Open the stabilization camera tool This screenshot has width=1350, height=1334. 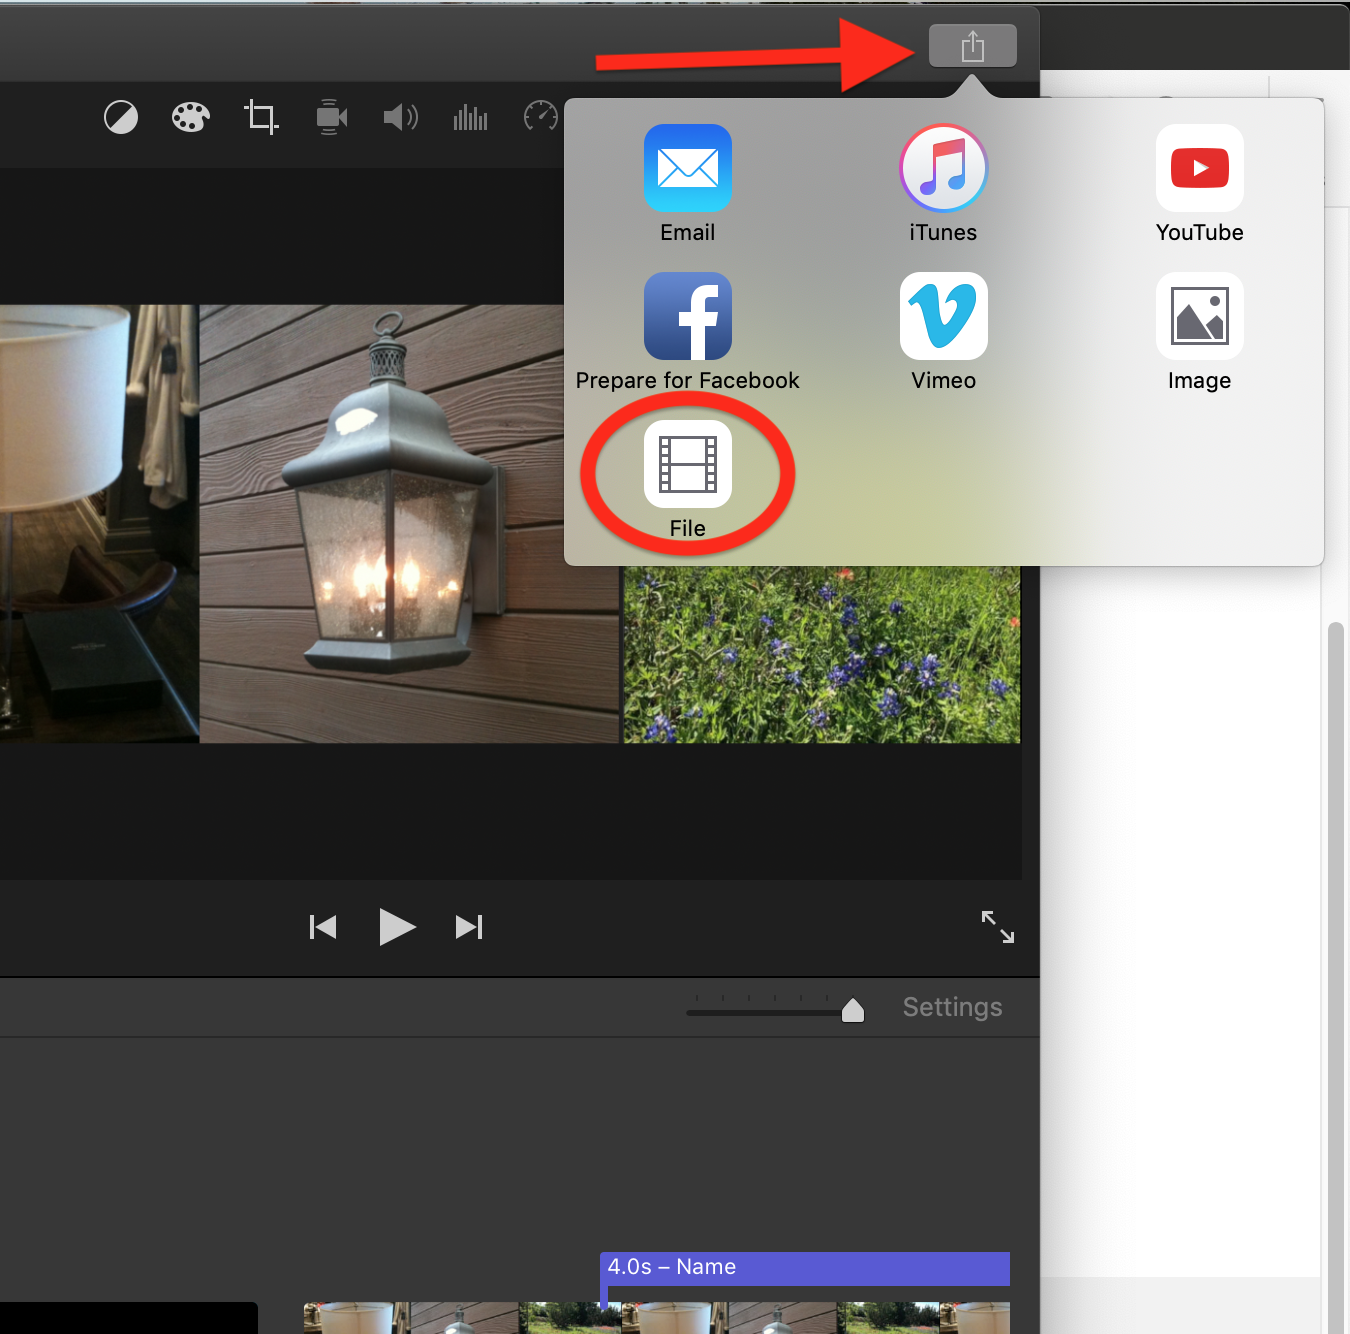(331, 118)
